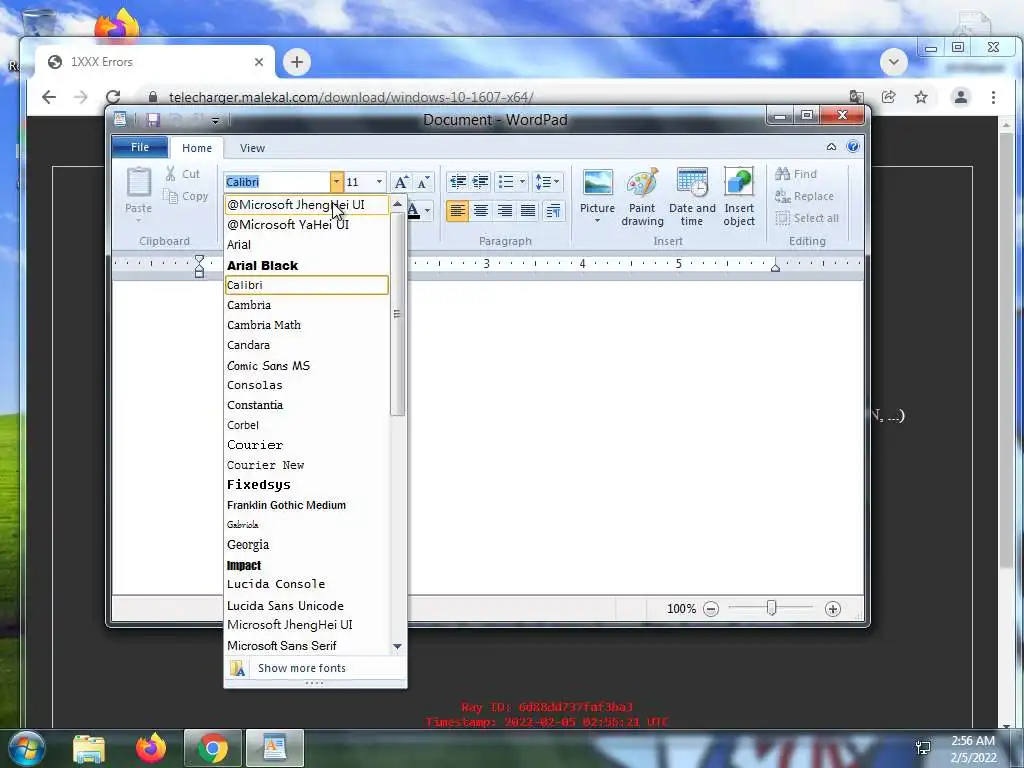
Task: Choose Arial Black from the font list
Action: point(306,265)
